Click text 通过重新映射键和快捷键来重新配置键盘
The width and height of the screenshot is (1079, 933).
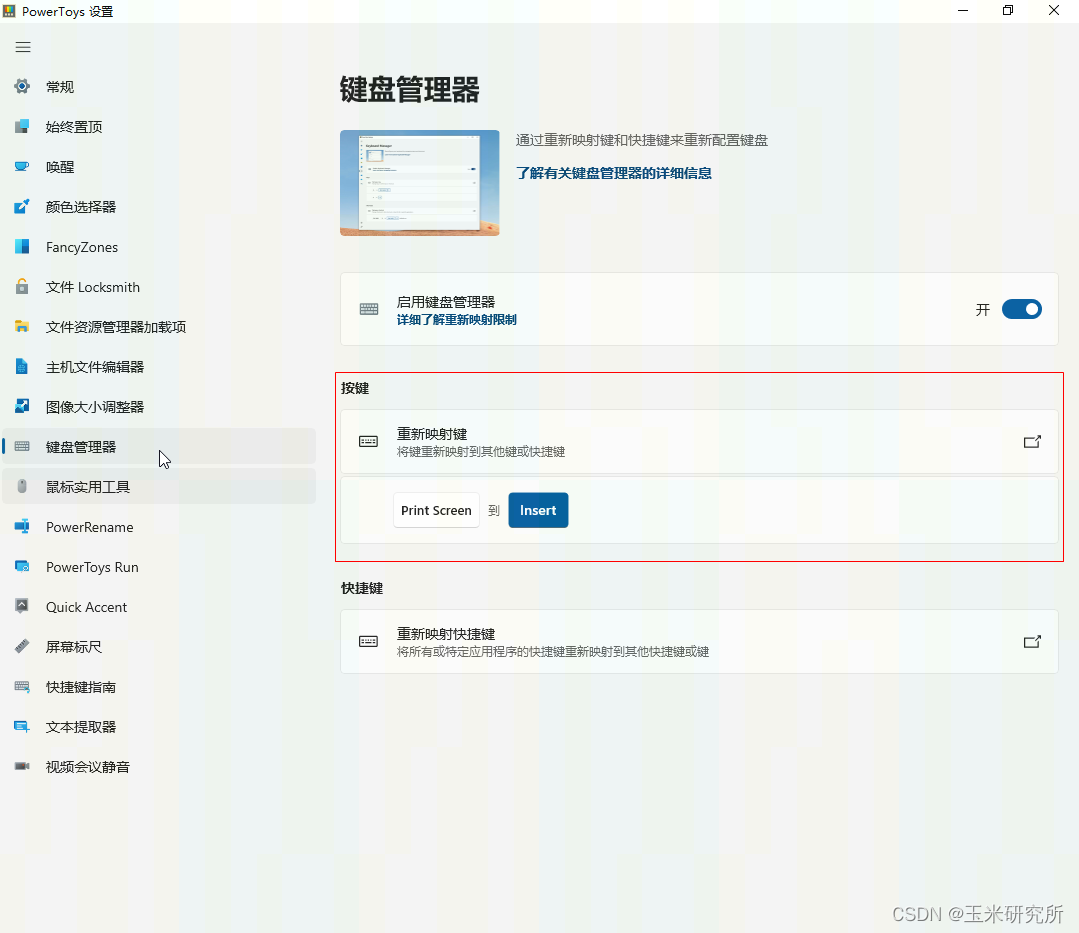641,140
